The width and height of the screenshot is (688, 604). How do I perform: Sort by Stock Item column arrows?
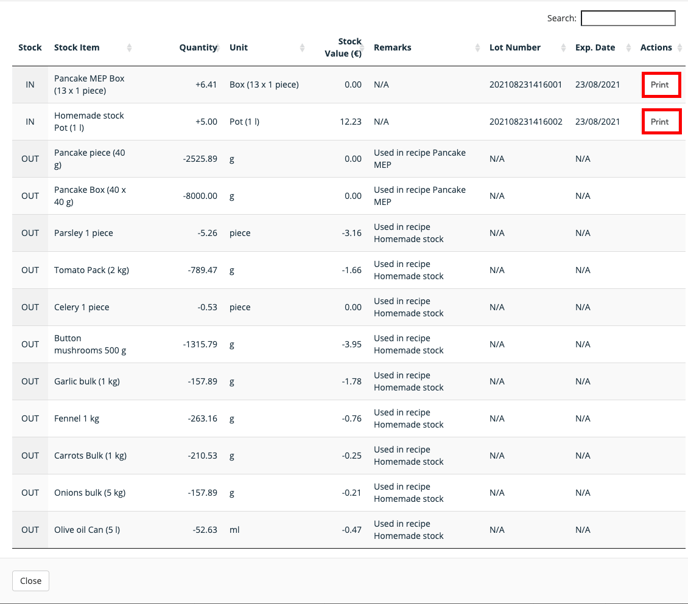coord(129,47)
